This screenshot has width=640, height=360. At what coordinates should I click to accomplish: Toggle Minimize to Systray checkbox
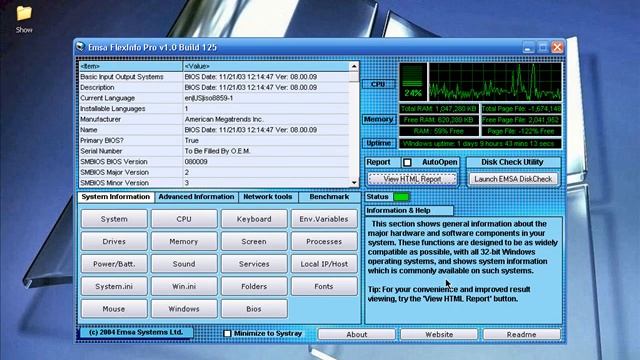point(227,333)
